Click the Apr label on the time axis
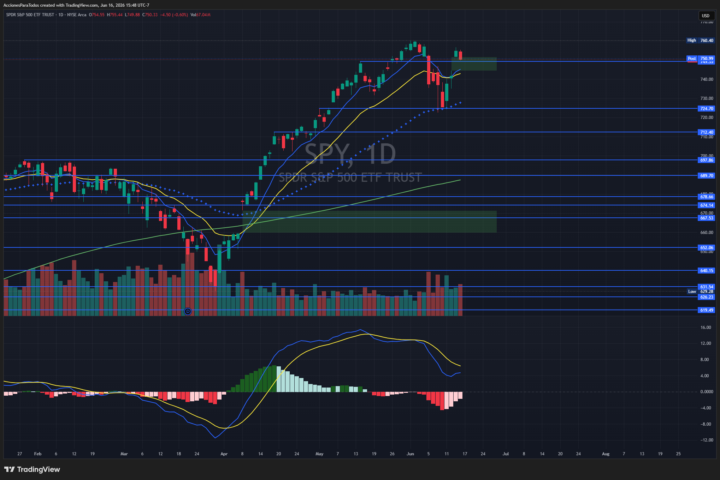This screenshot has width=720, height=480. pyautogui.click(x=224, y=454)
